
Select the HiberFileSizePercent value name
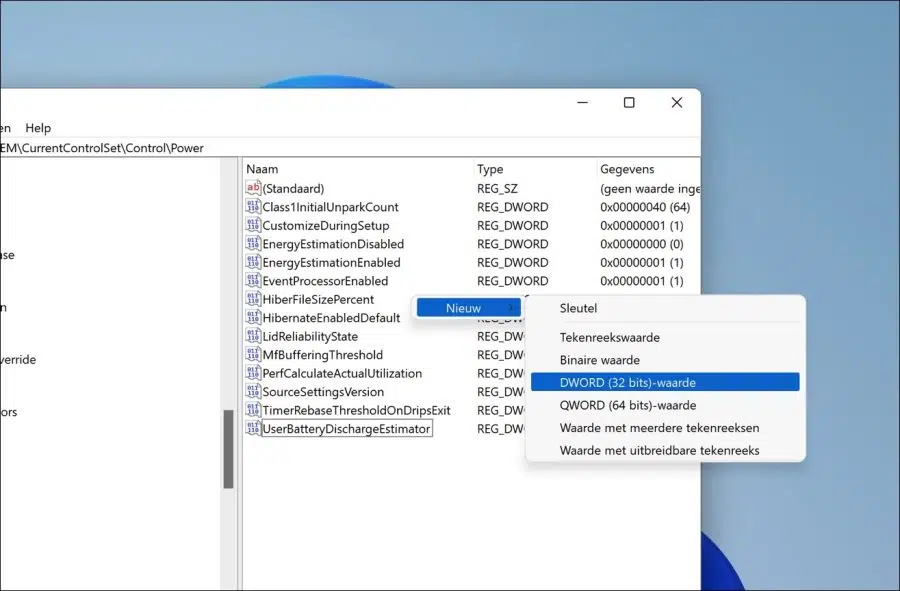tap(318, 299)
